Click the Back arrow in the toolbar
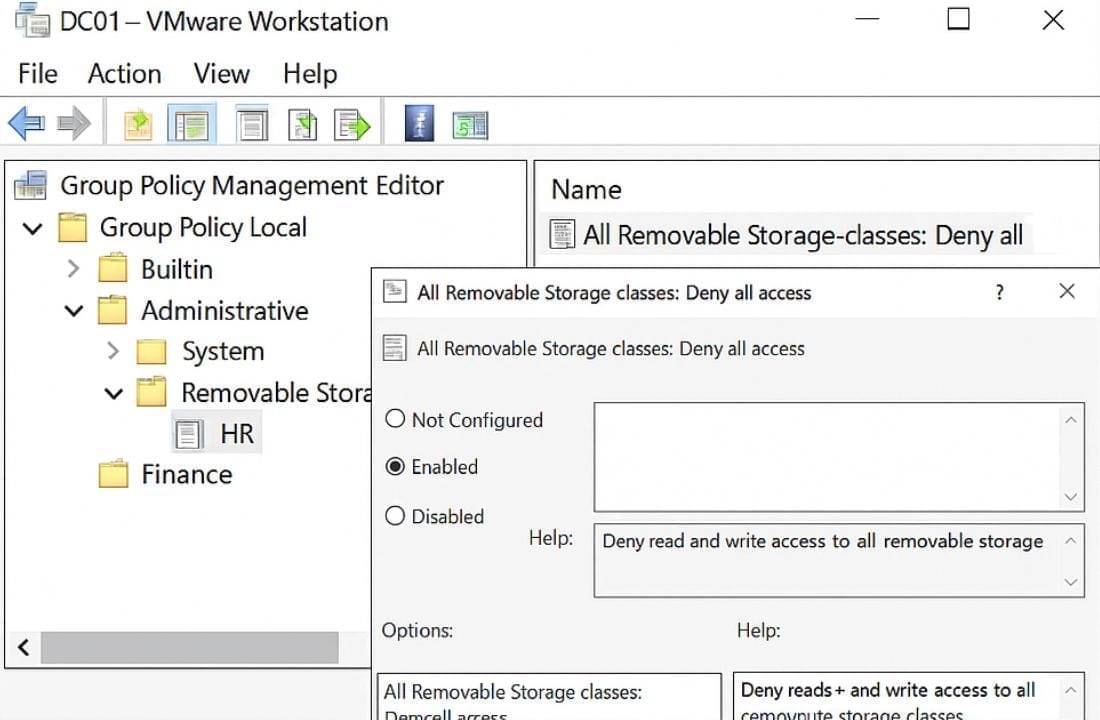The height and width of the screenshot is (720, 1100). tap(26, 124)
